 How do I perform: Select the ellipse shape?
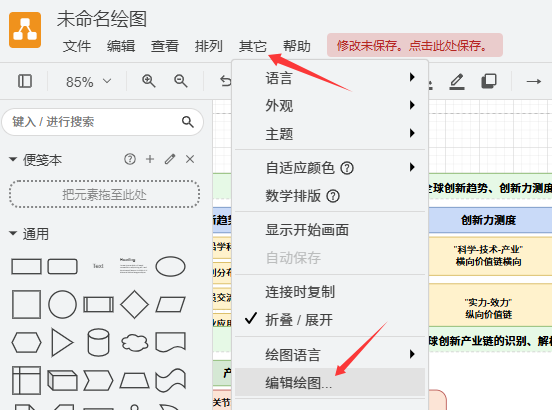[170, 266]
